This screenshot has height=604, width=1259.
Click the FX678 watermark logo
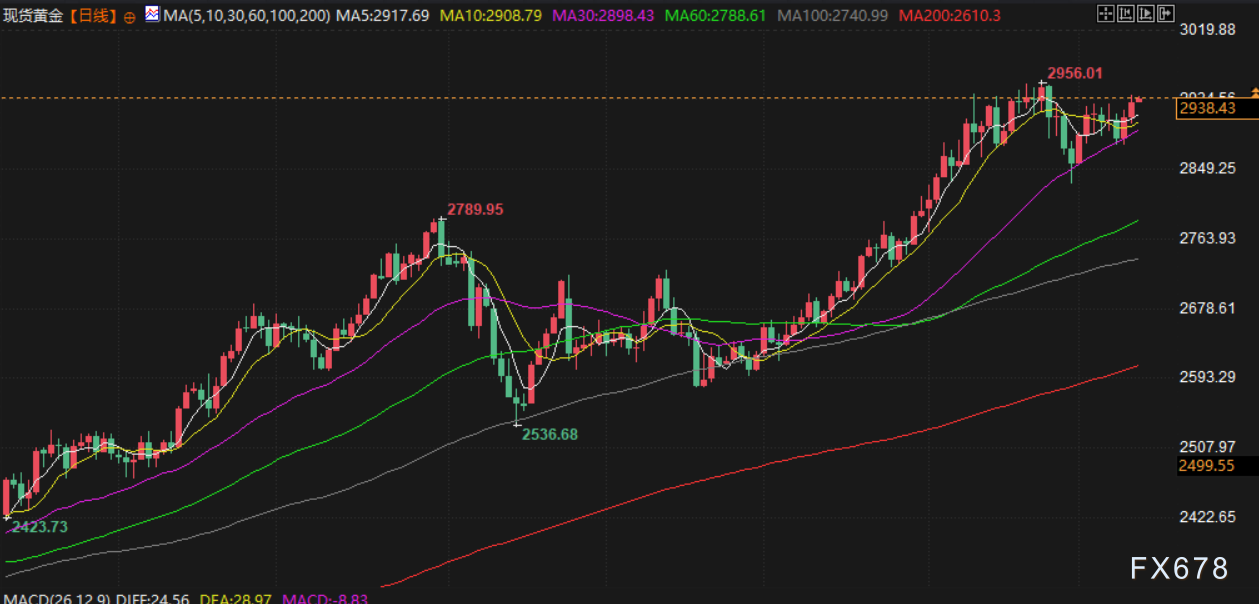click(1179, 569)
